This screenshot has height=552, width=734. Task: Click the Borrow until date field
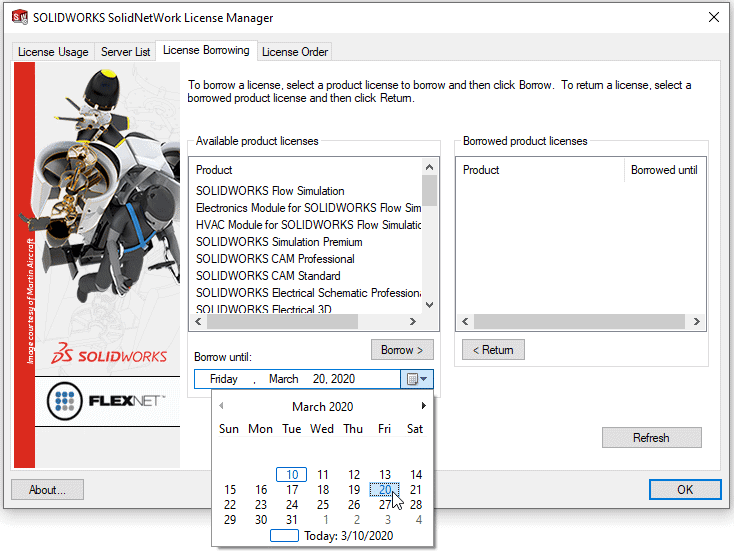[298, 379]
